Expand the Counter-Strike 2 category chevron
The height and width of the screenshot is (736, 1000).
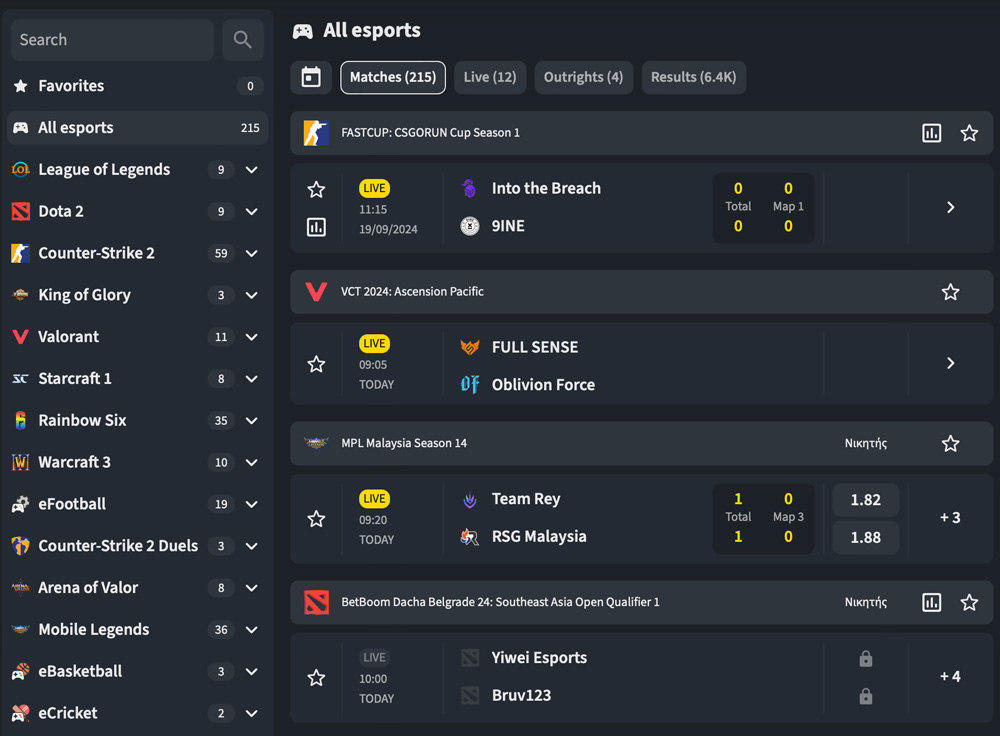[252, 254]
